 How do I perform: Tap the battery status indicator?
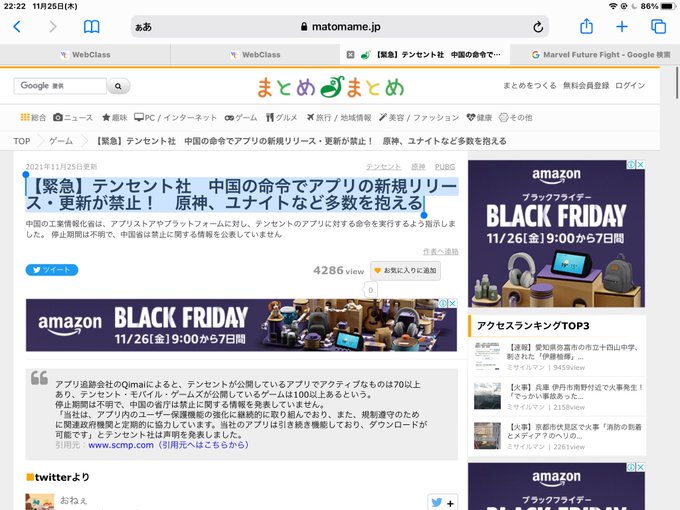668,6
